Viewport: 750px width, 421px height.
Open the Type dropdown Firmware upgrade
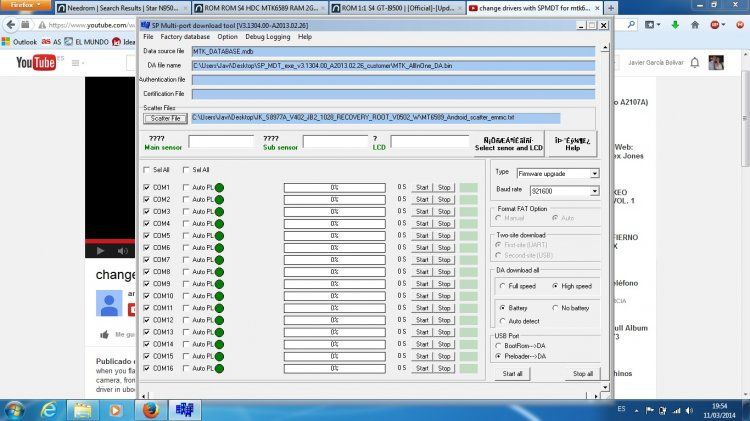click(x=558, y=174)
